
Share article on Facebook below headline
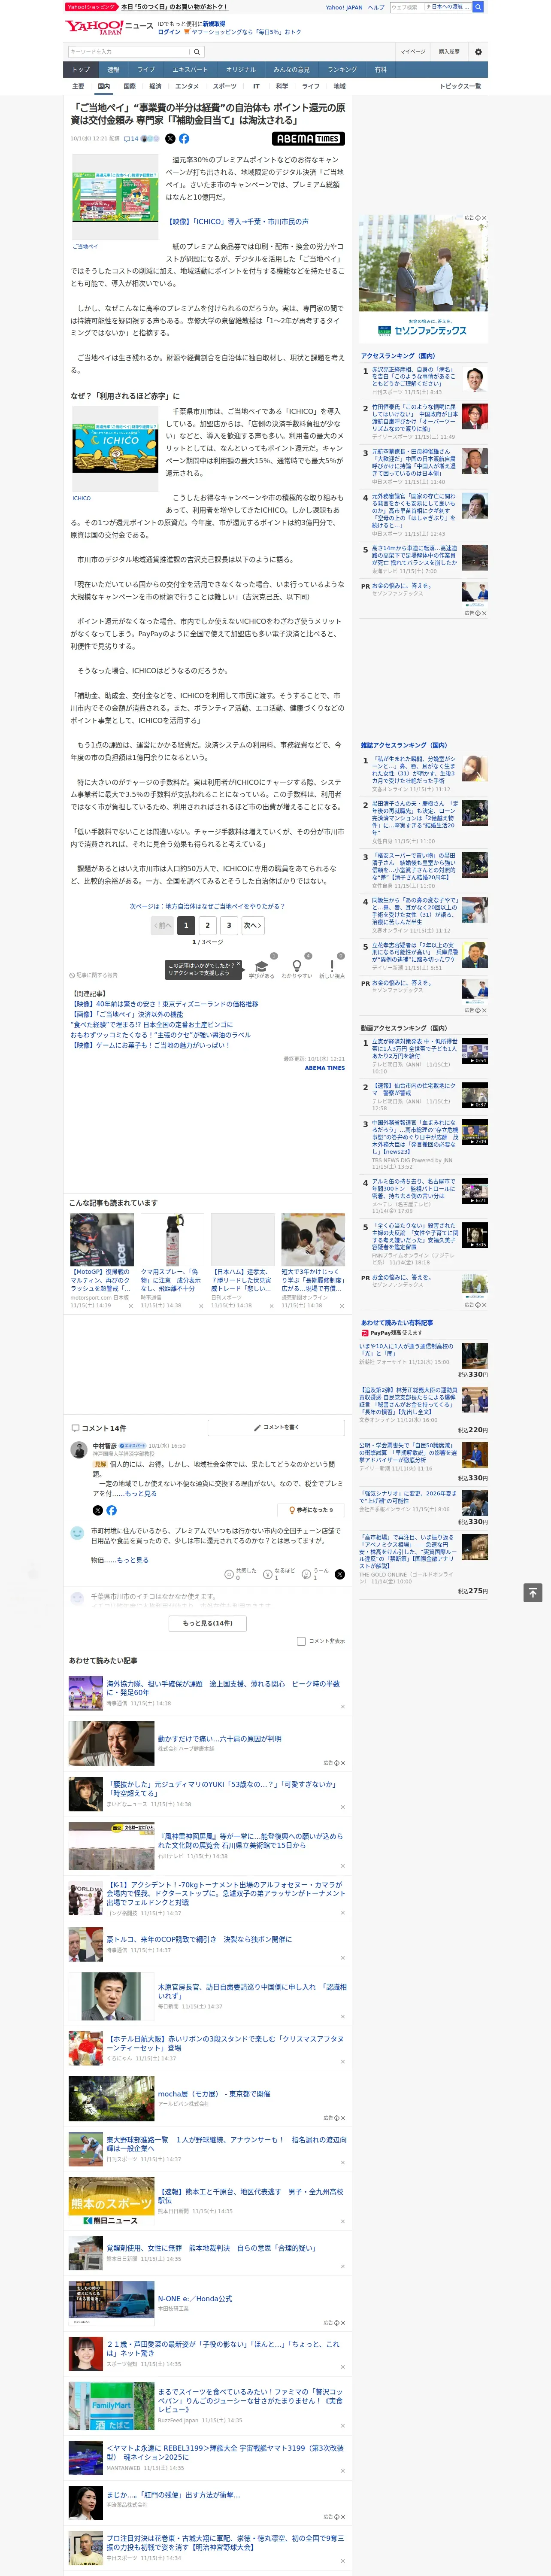[184, 139]
